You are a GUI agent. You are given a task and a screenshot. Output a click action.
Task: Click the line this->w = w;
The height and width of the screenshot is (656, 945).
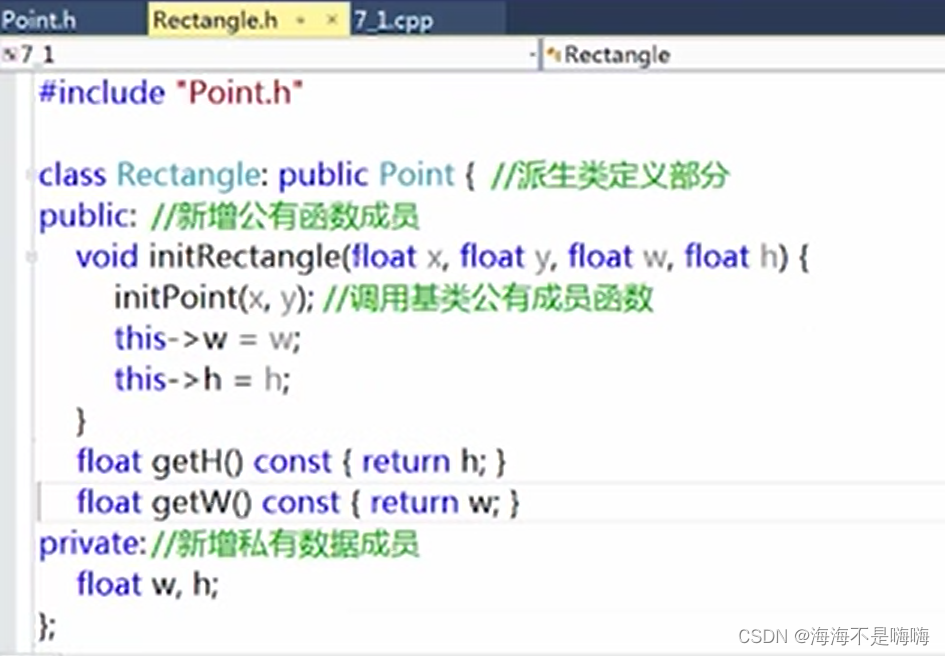[207, 339]
